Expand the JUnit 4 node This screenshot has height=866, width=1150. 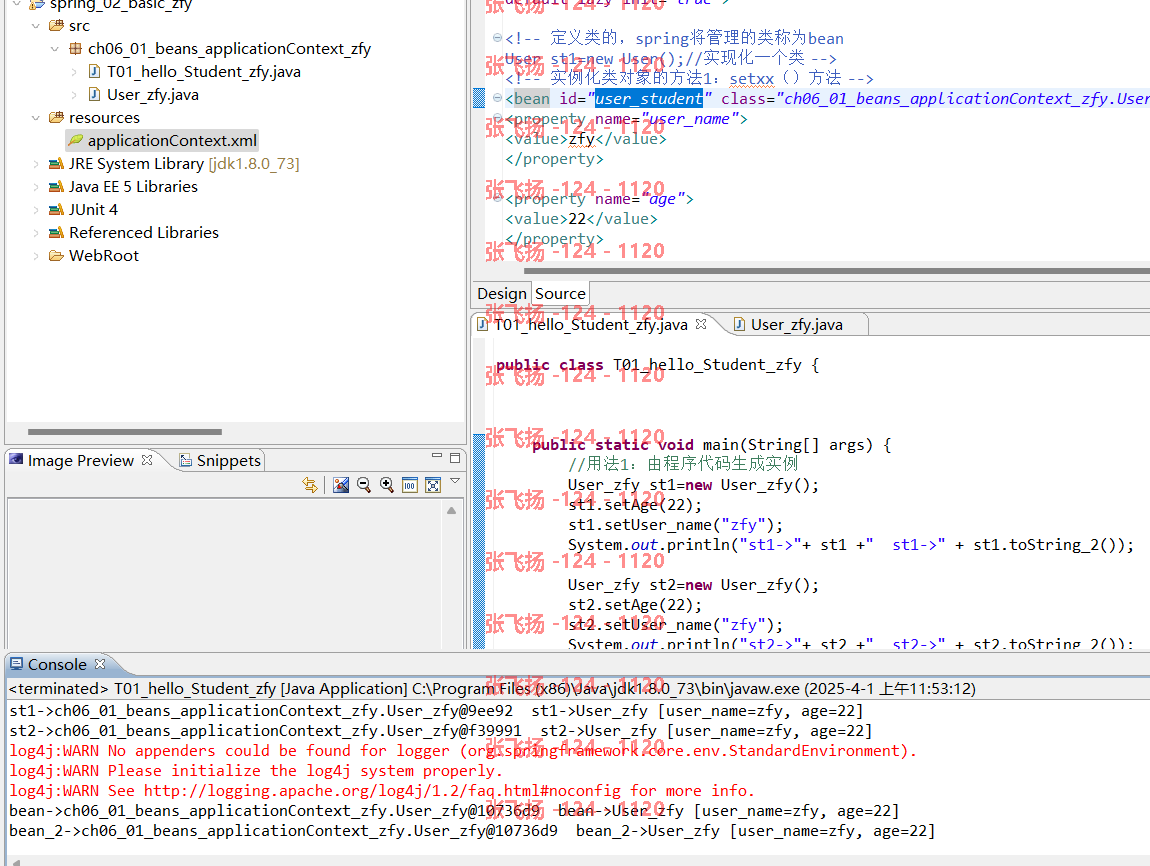tap(35, 210)
